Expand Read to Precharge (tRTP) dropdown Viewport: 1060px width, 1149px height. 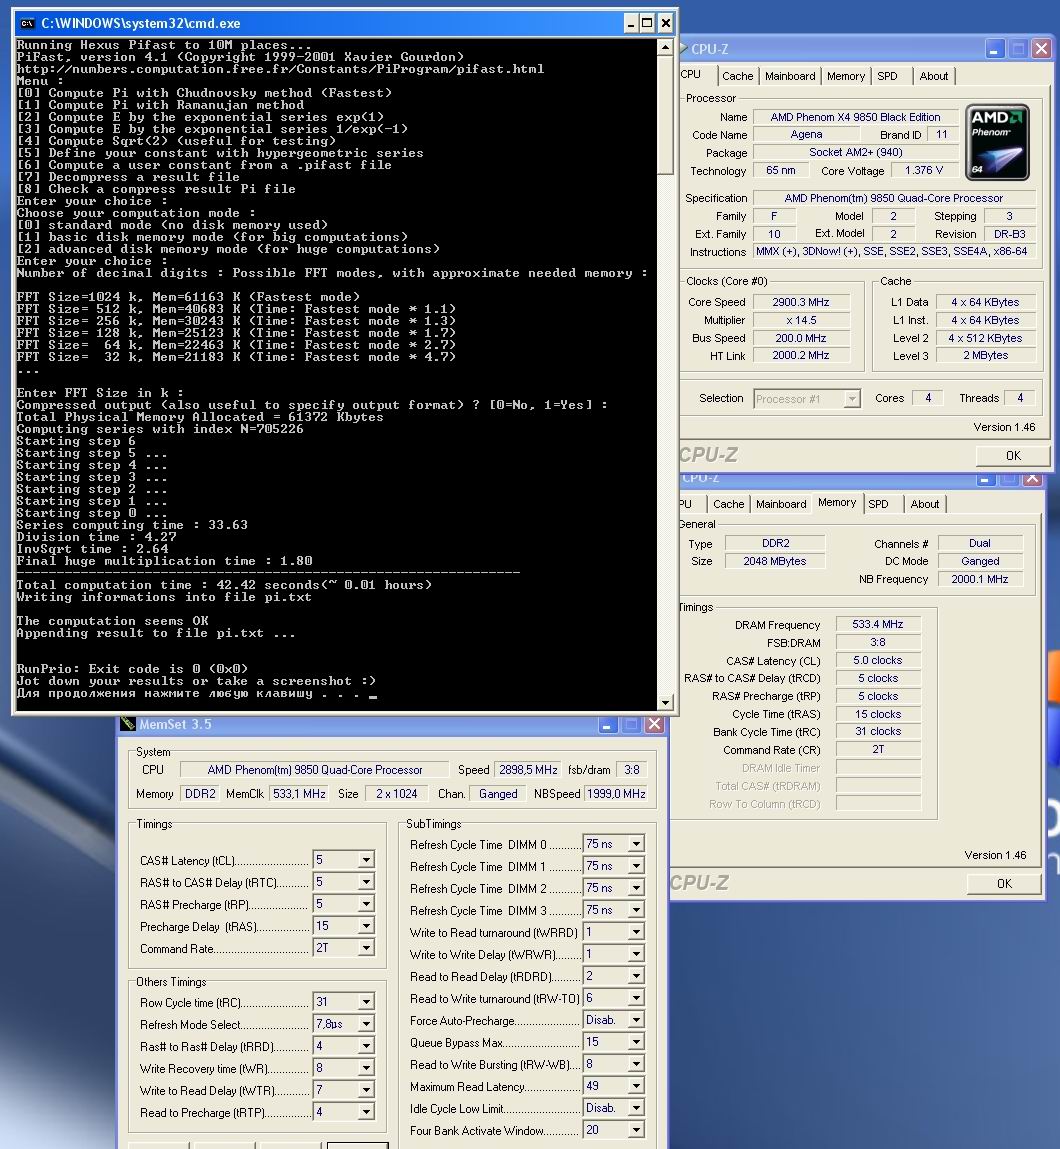pos(366,1112)
